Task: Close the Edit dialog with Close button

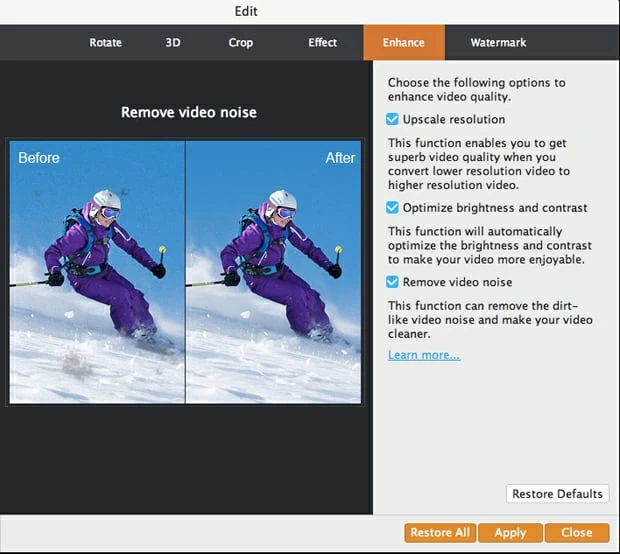Action: [x=576, y=533]
